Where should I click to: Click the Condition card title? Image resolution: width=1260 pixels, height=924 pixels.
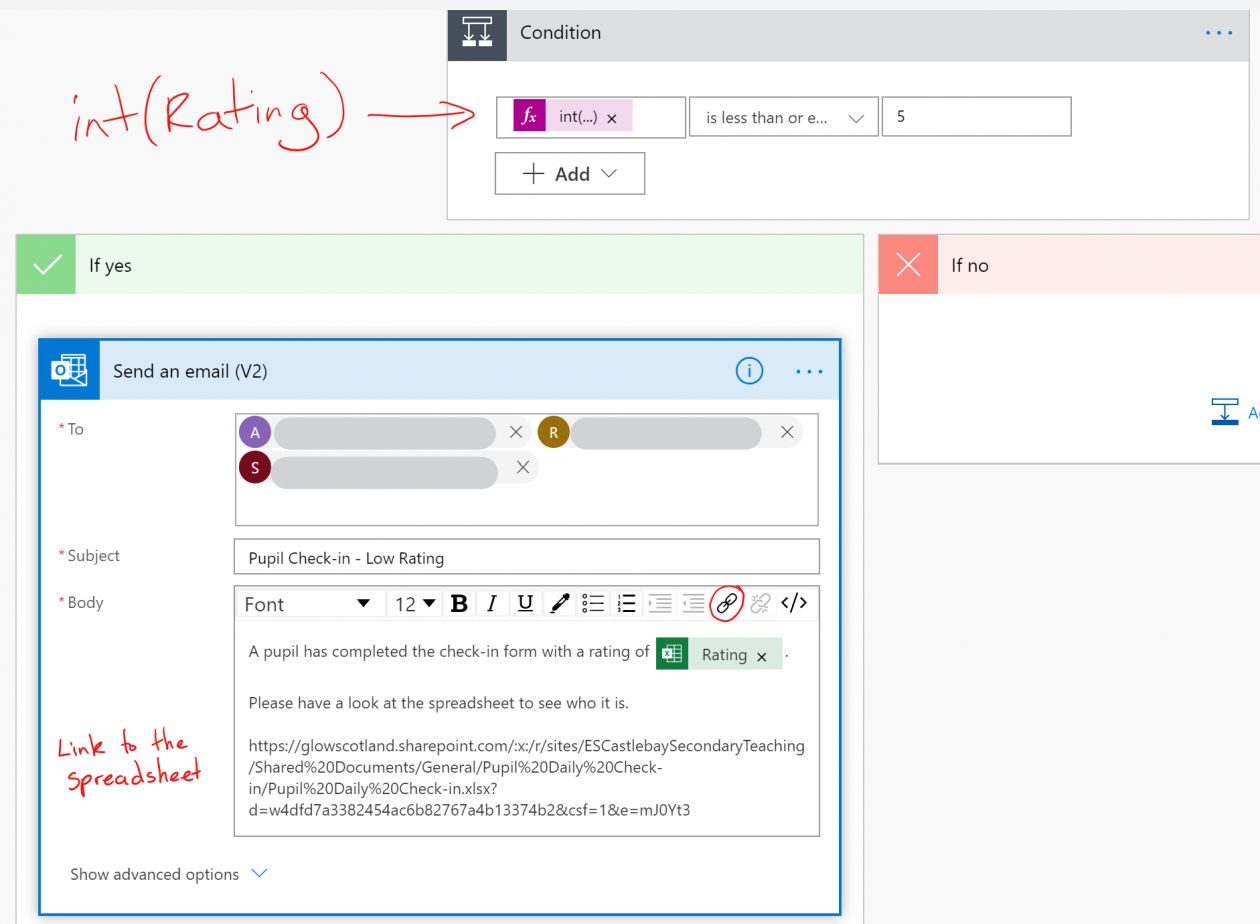tap(560, 33)
